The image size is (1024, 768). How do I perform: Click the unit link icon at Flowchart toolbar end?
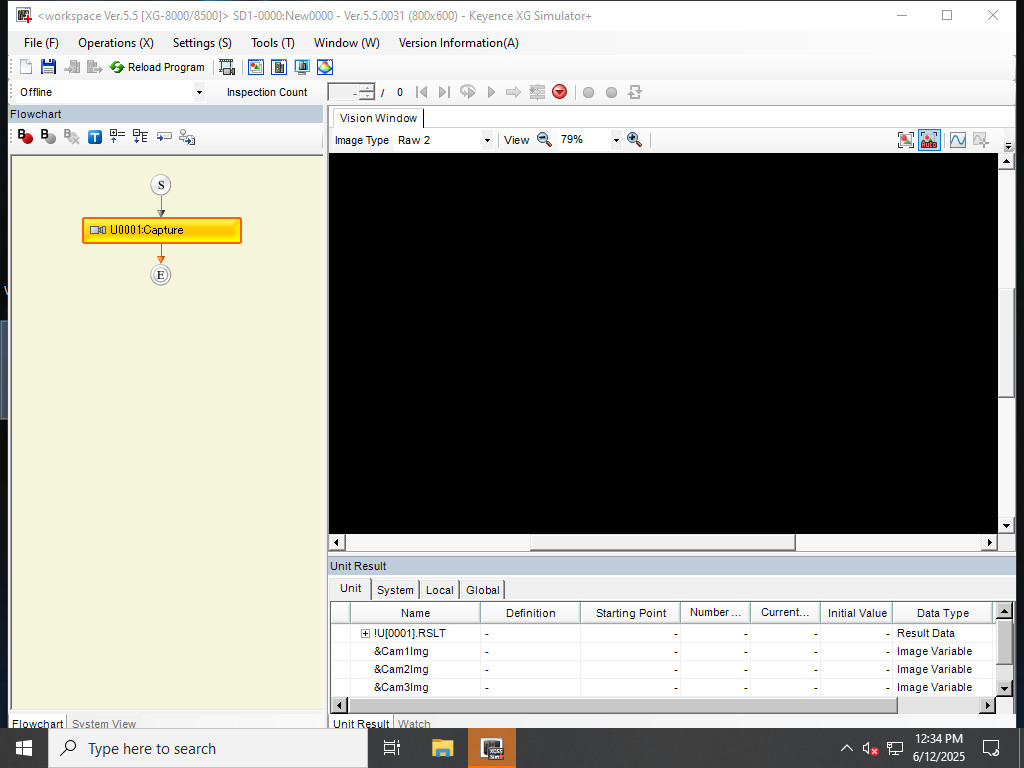187,136
